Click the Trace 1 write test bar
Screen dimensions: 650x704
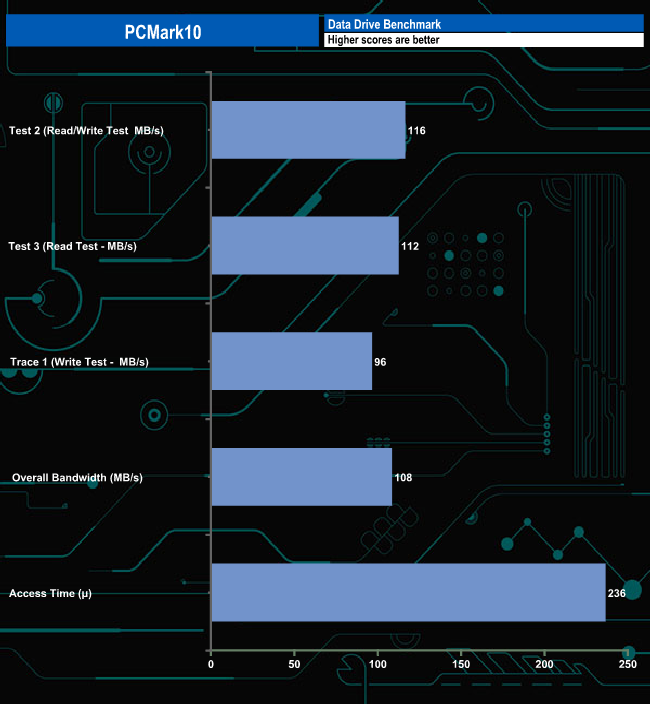[x=292, y=361]
